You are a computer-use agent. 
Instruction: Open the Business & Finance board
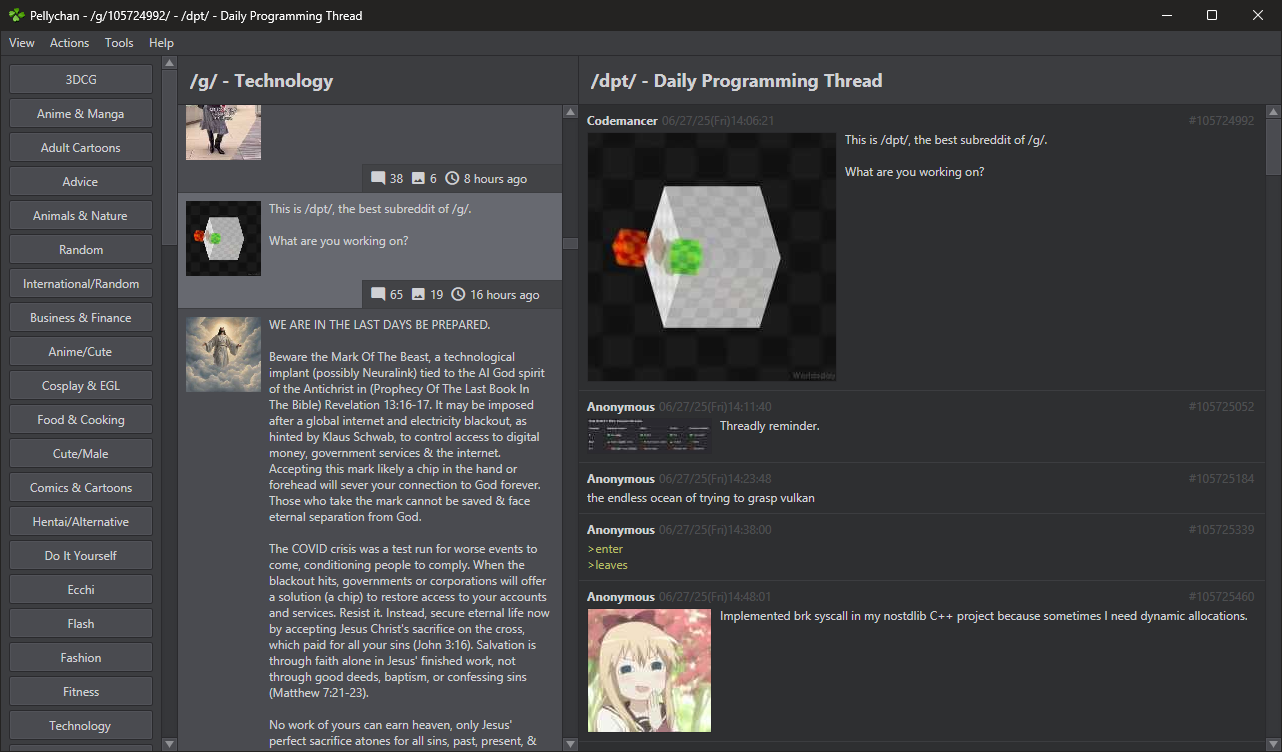(x=81, y=318)
